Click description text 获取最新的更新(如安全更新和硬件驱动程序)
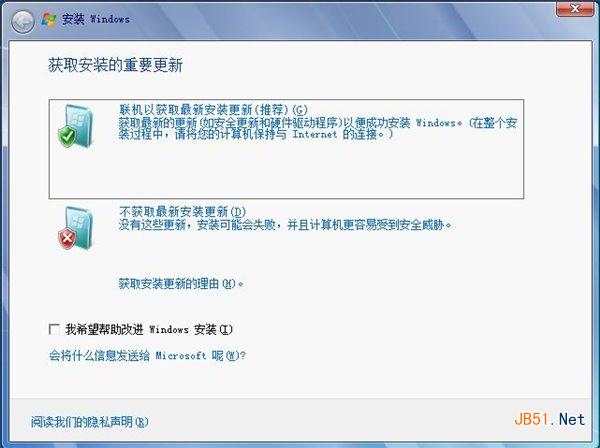The width and height of the screenshot is (600, 448). point(230,123)
